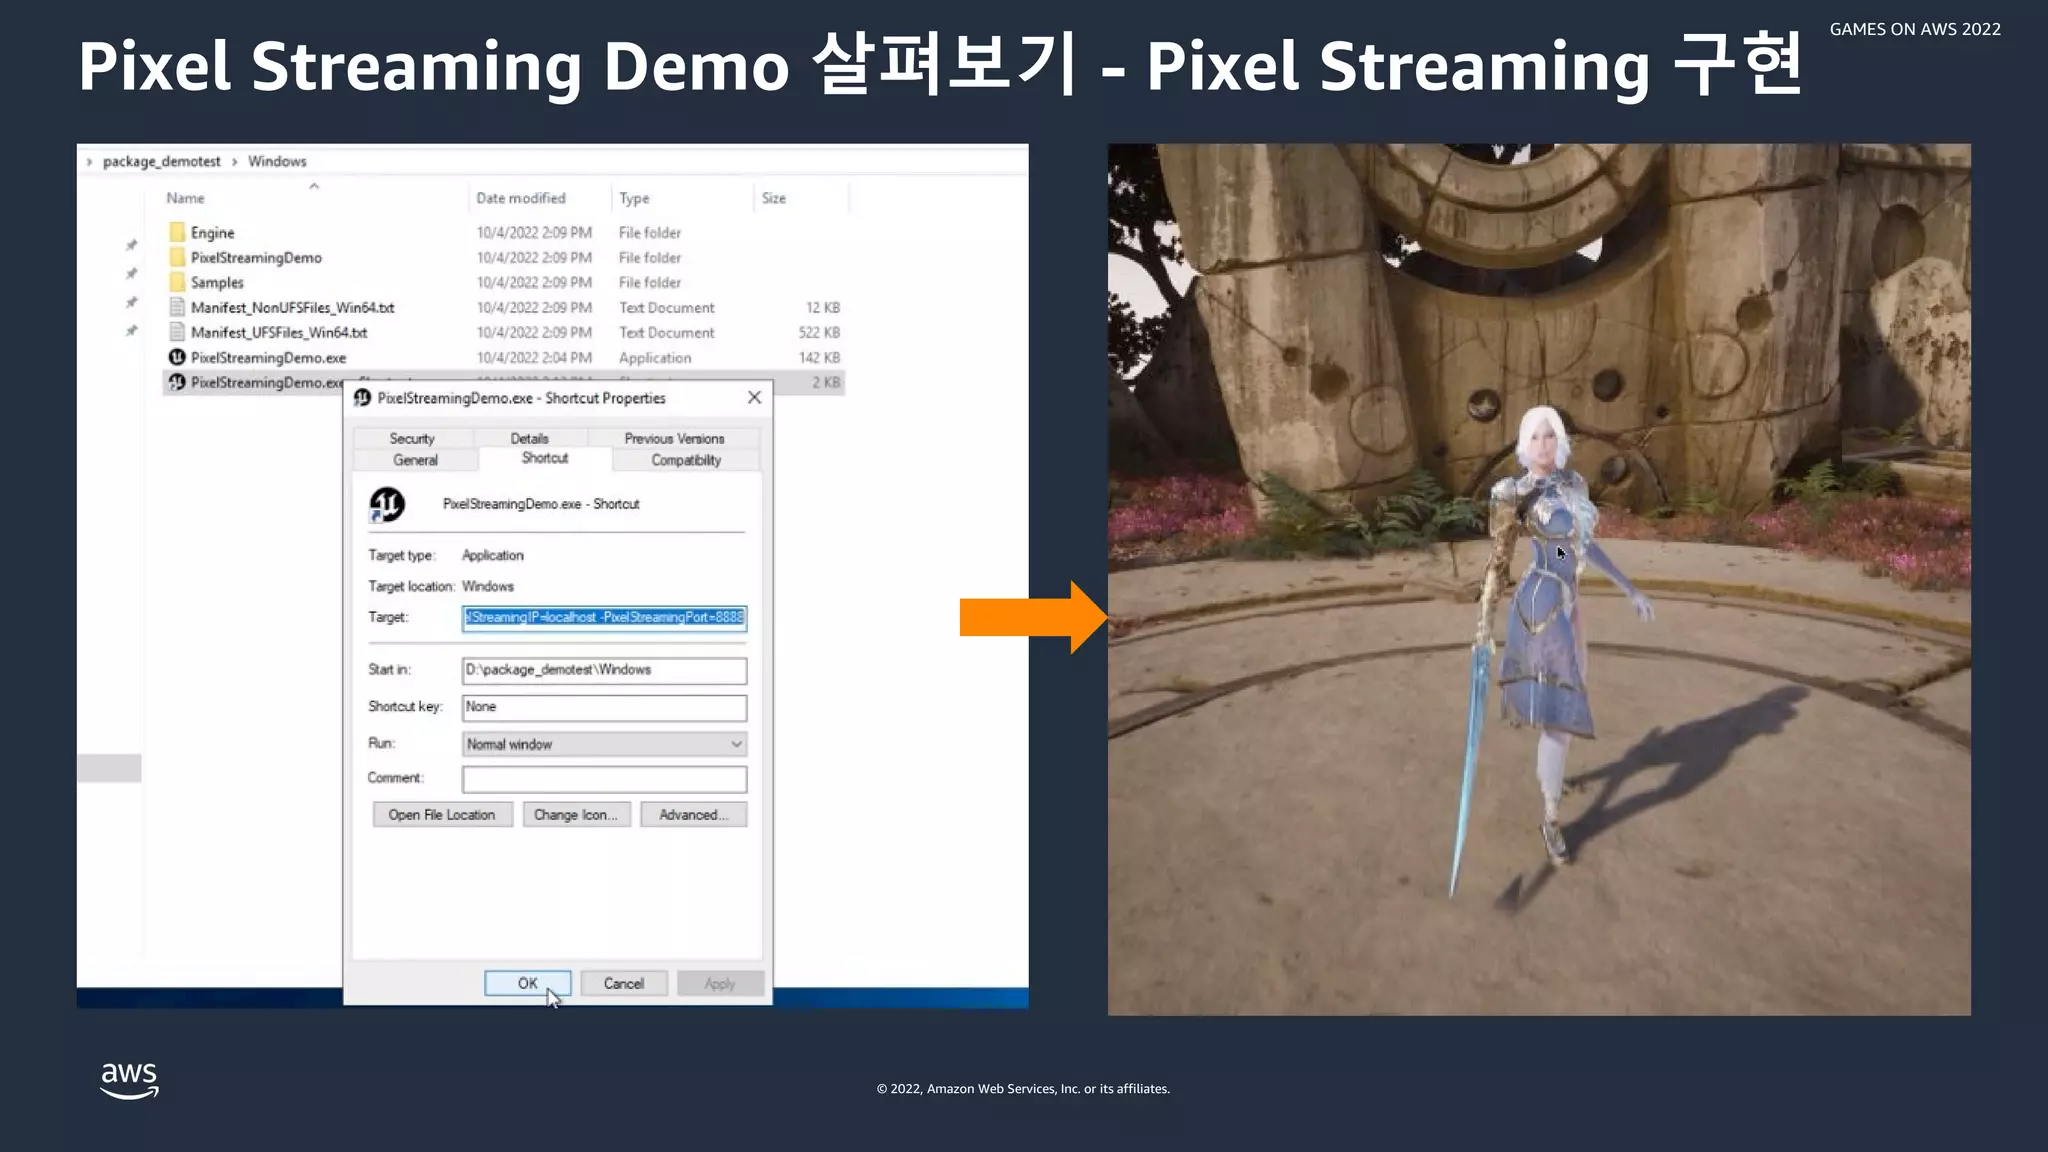
Task: Click the Application type cell in file list
Action: pyautogui.click(x=655, y=357)
